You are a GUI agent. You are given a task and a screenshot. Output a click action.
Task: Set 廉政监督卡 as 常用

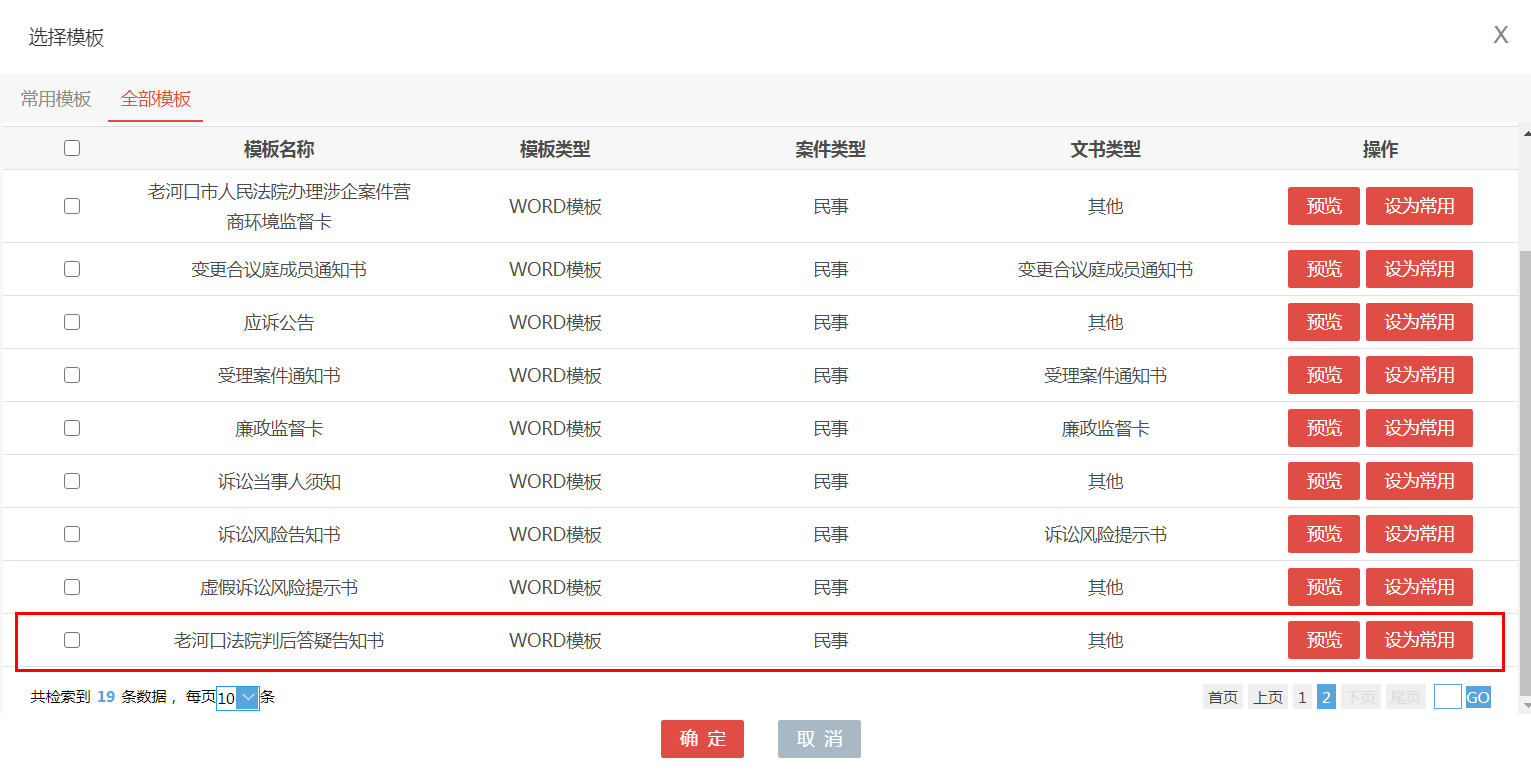coord(1419,428)
